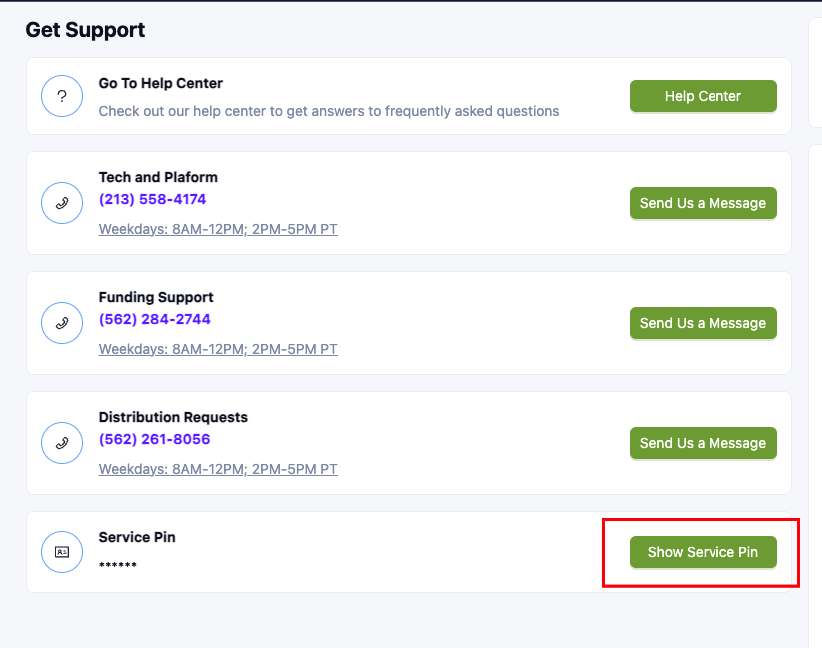Click the help center description text
Image resolution: width=822 pixels, height=648 pixels.
pos(329,111)
